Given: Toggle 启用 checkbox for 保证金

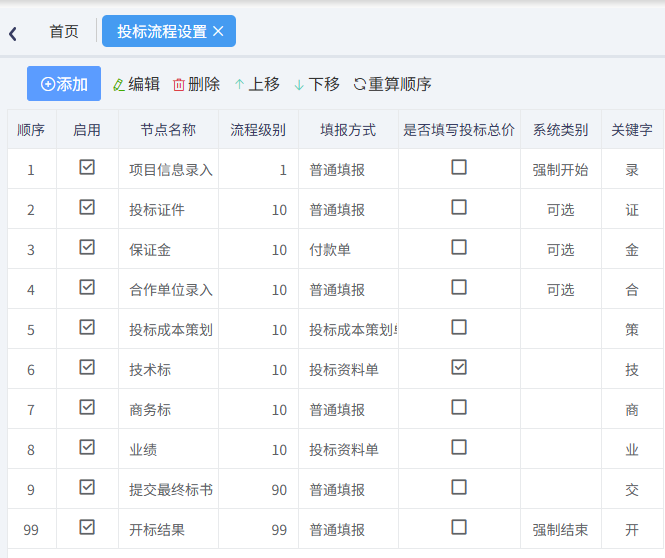Looking at the screenshot, I should [87, 247].
